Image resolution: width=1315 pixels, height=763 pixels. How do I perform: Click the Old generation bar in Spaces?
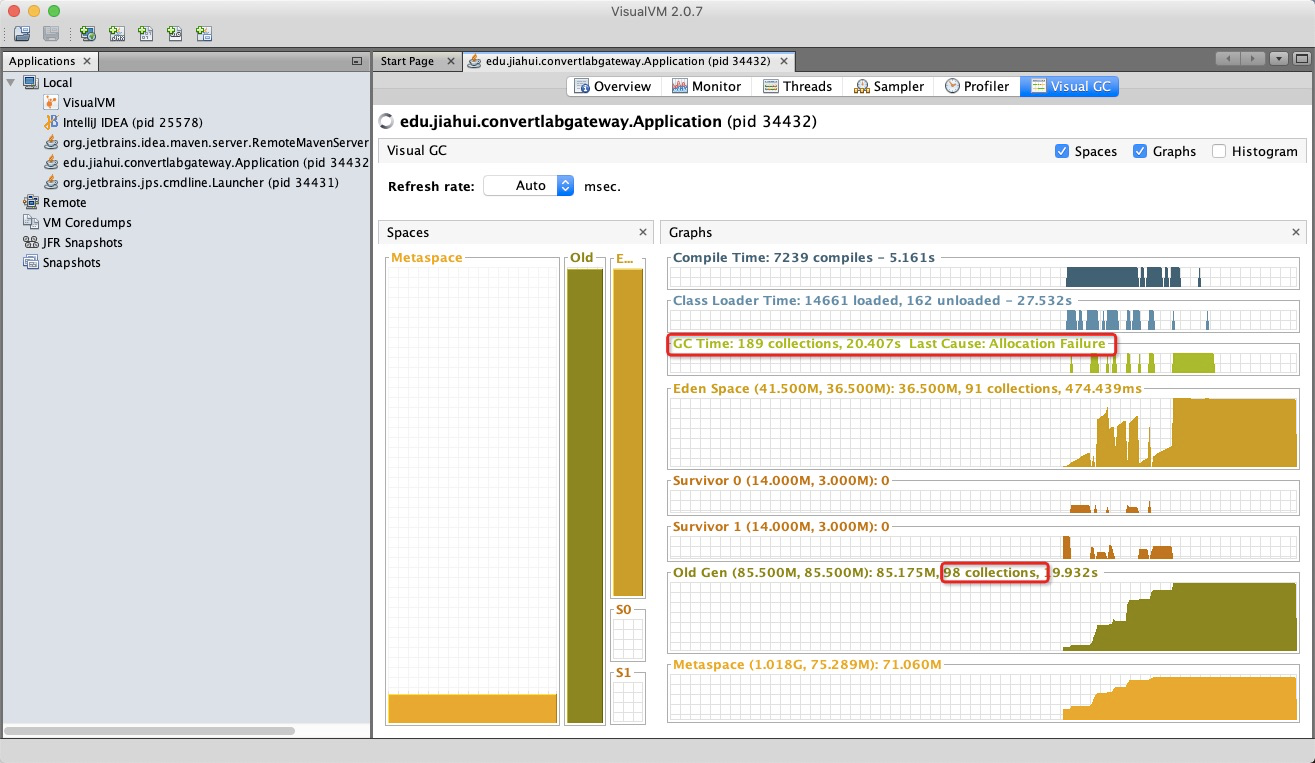[585, 495]
